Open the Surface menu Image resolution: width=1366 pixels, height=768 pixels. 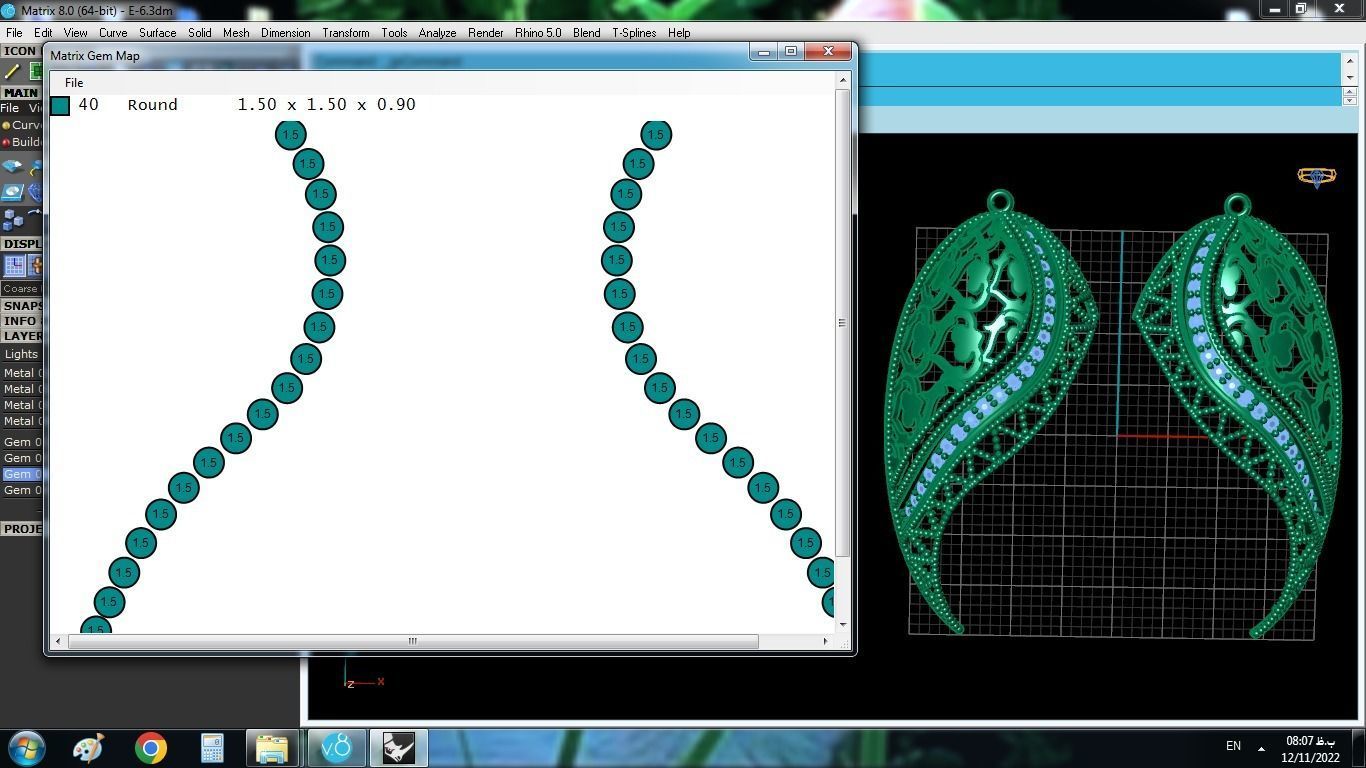click(x=157, y=33)
